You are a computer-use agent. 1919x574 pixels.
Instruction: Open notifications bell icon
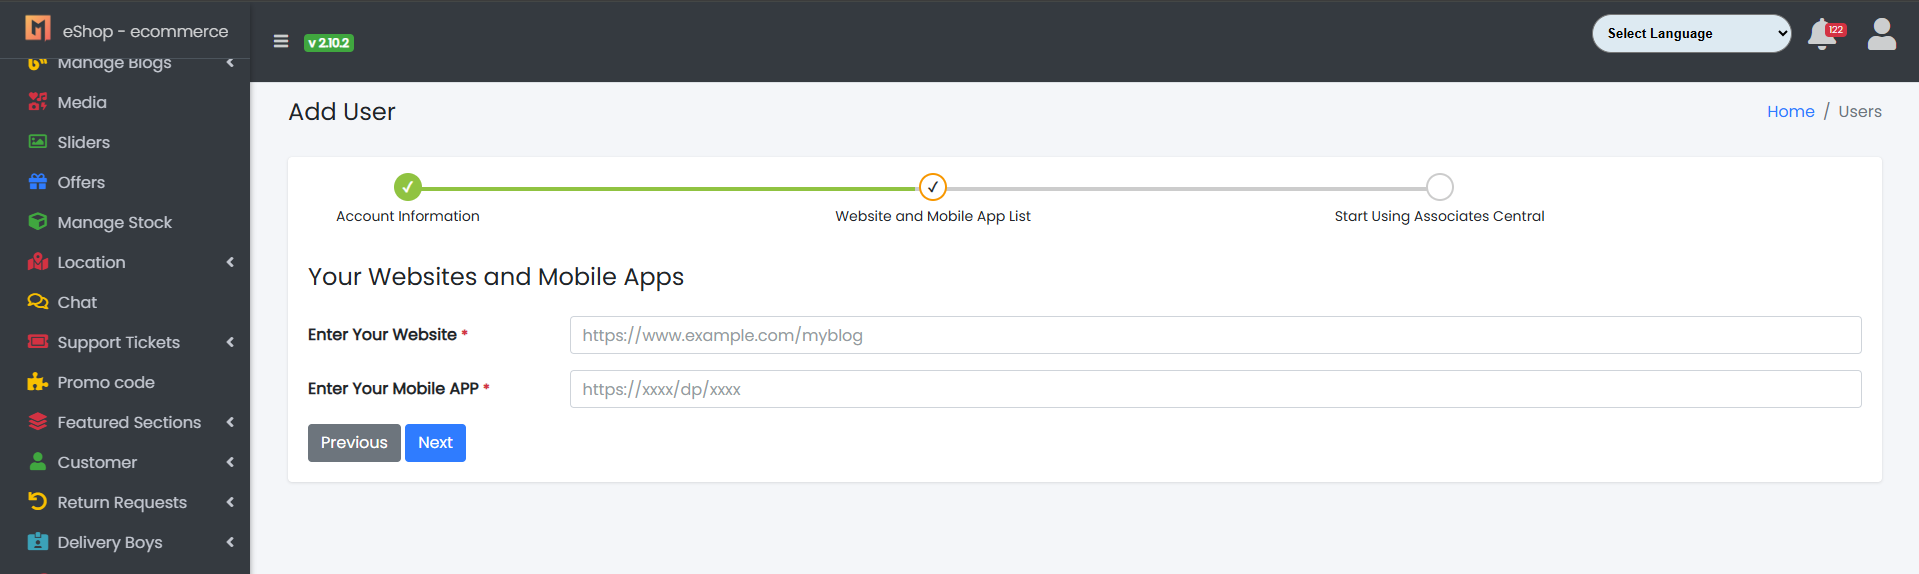(1822, 35)
